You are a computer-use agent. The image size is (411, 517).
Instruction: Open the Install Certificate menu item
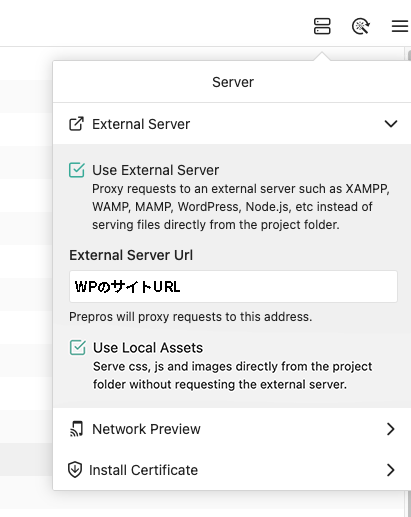pyautogui.click(x=232, y=470)
